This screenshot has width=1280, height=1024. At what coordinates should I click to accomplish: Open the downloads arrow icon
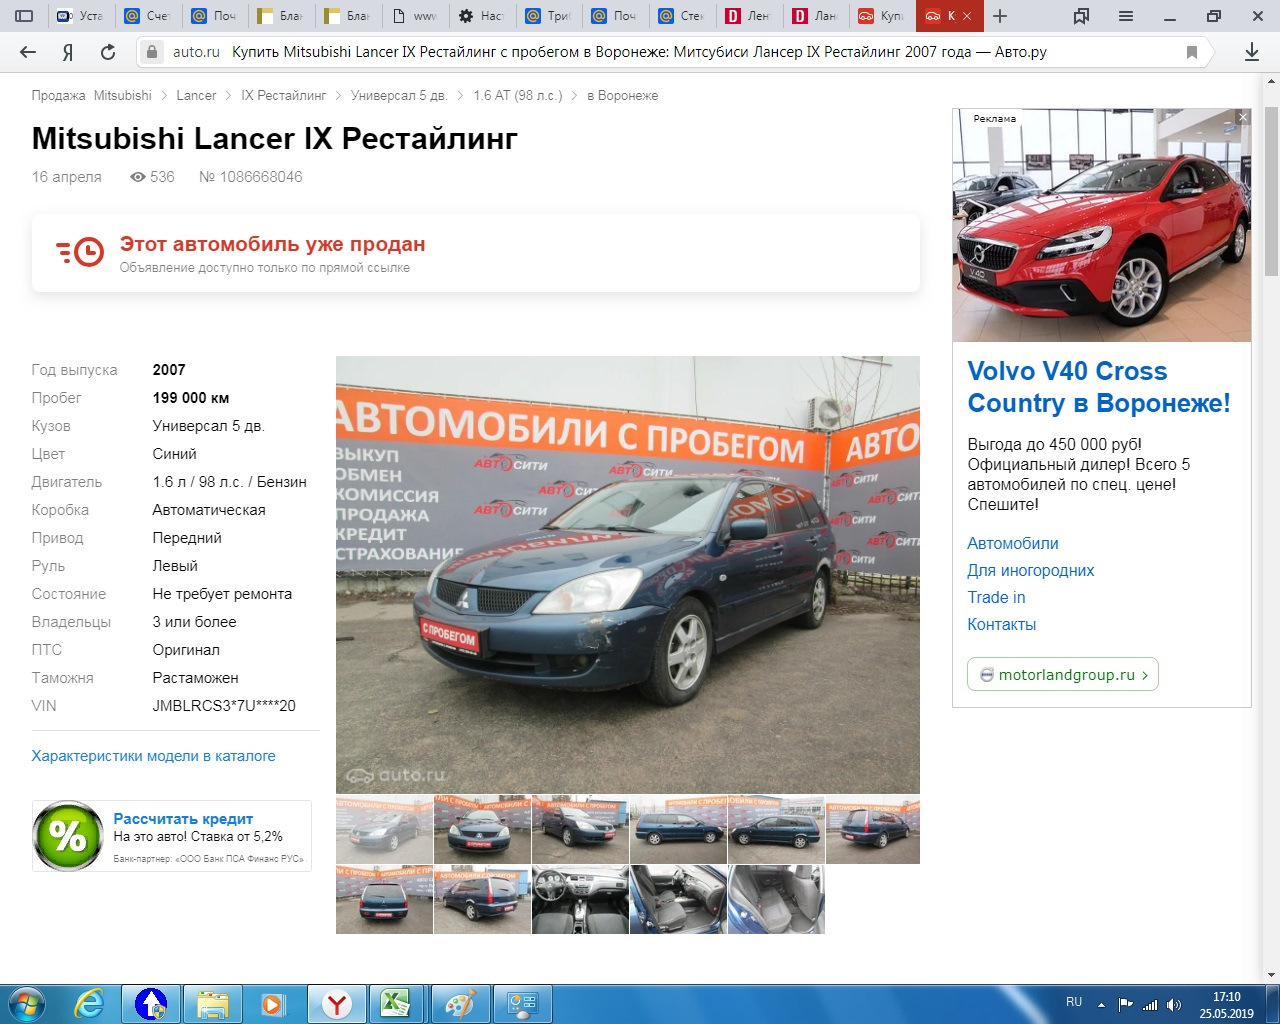[1251, 52]
